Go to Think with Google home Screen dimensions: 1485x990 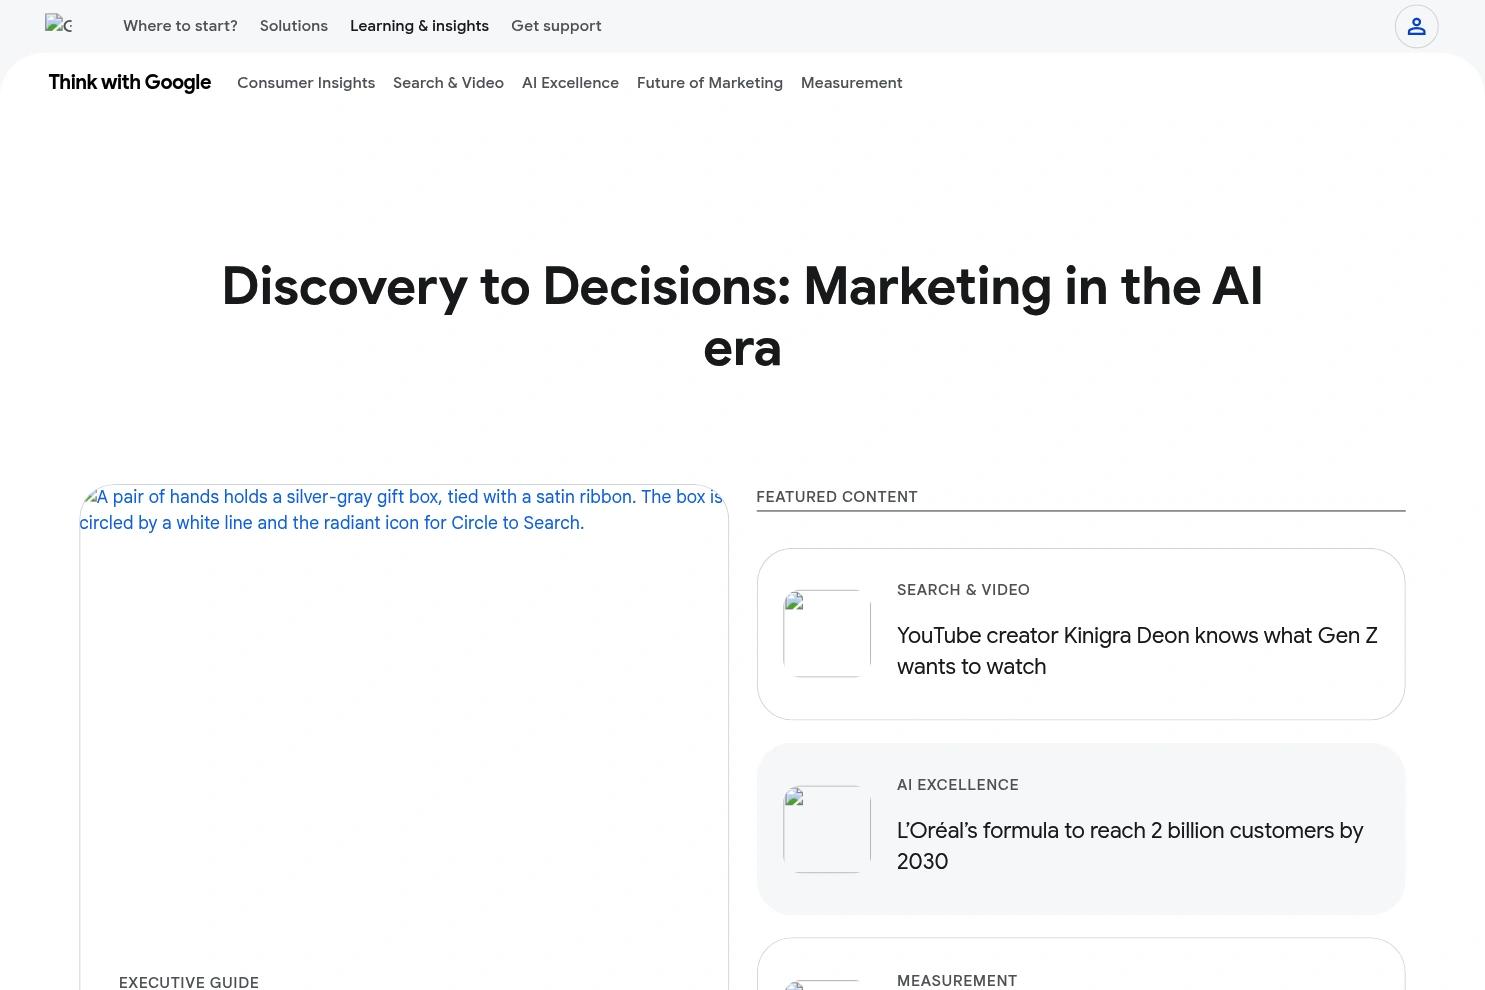130,83
